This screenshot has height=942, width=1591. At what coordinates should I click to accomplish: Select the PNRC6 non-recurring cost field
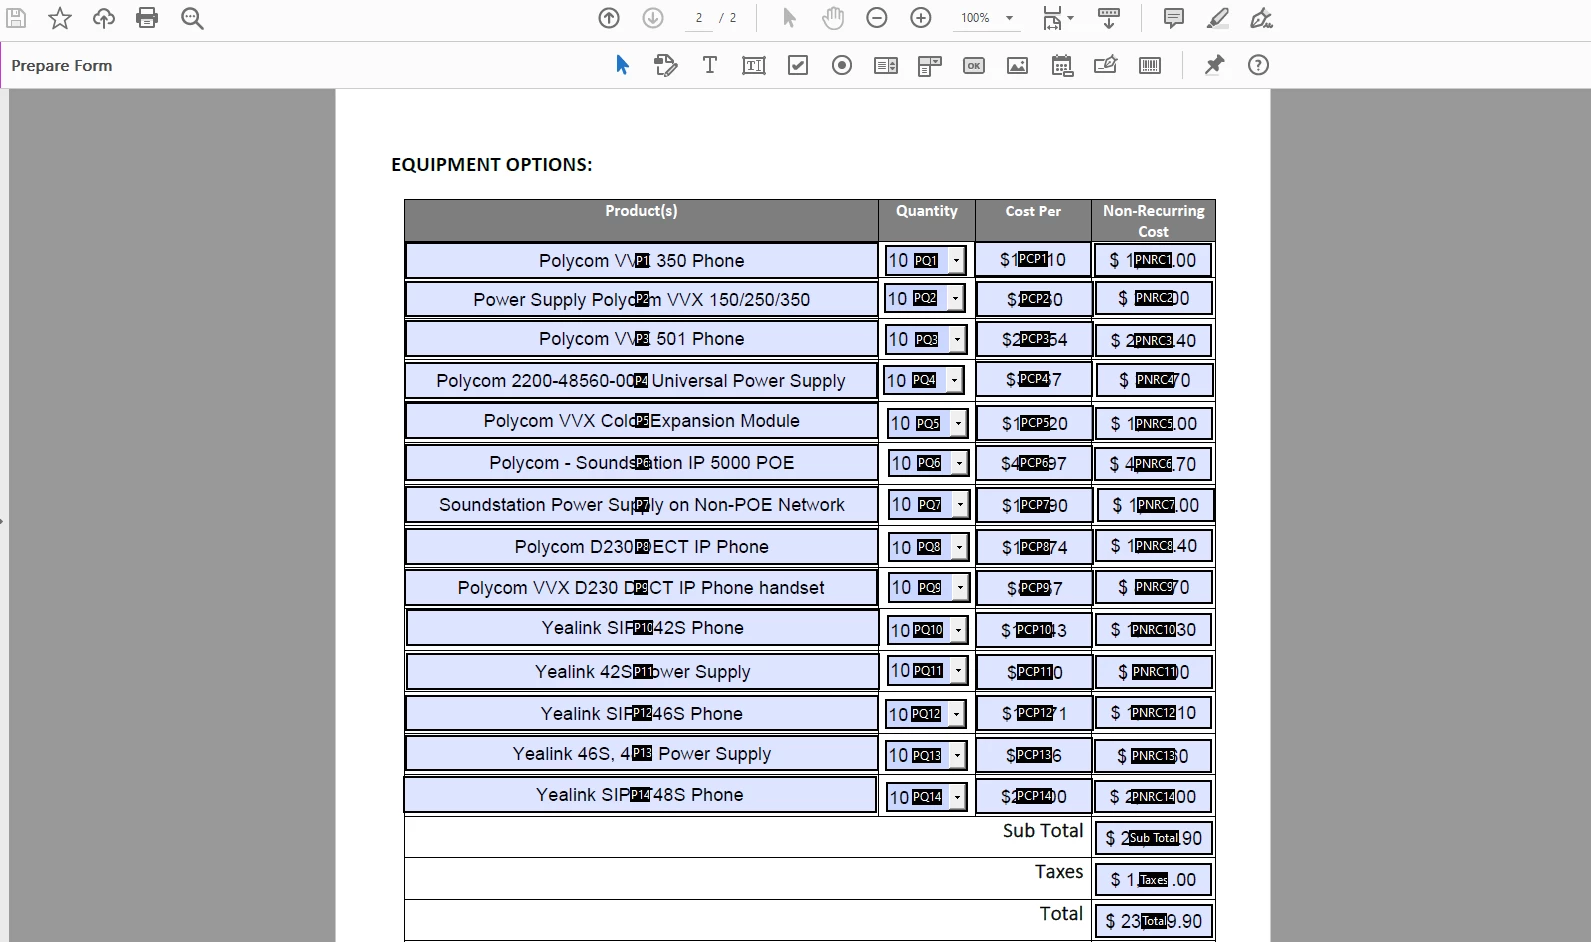pos(1154,464)
